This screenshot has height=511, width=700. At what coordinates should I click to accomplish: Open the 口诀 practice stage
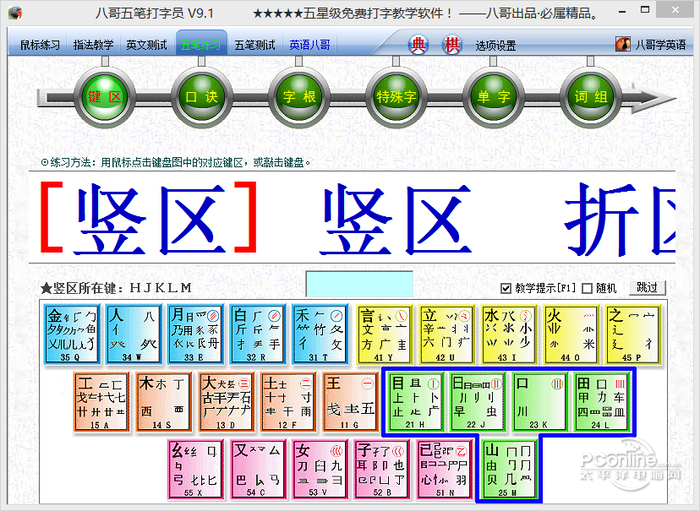click(x=201, y=97)
